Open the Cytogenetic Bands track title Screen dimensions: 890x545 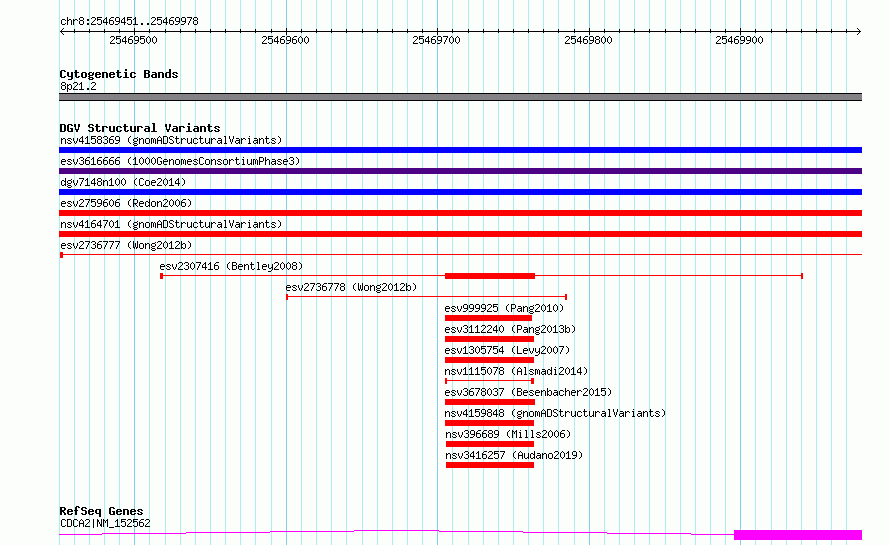coord(119,74)
